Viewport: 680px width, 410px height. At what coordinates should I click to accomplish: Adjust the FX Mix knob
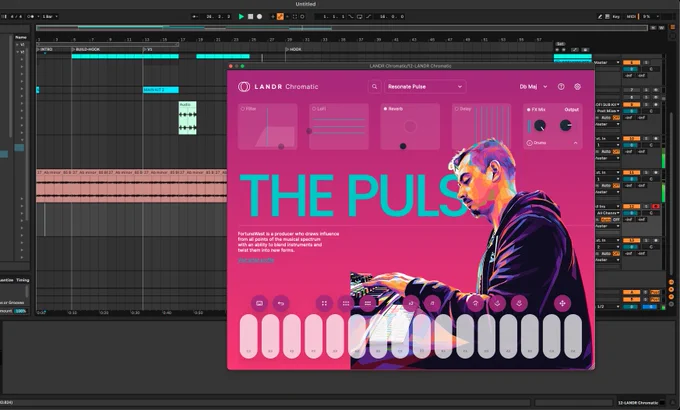pyautogui.click(x=540, y=126)
